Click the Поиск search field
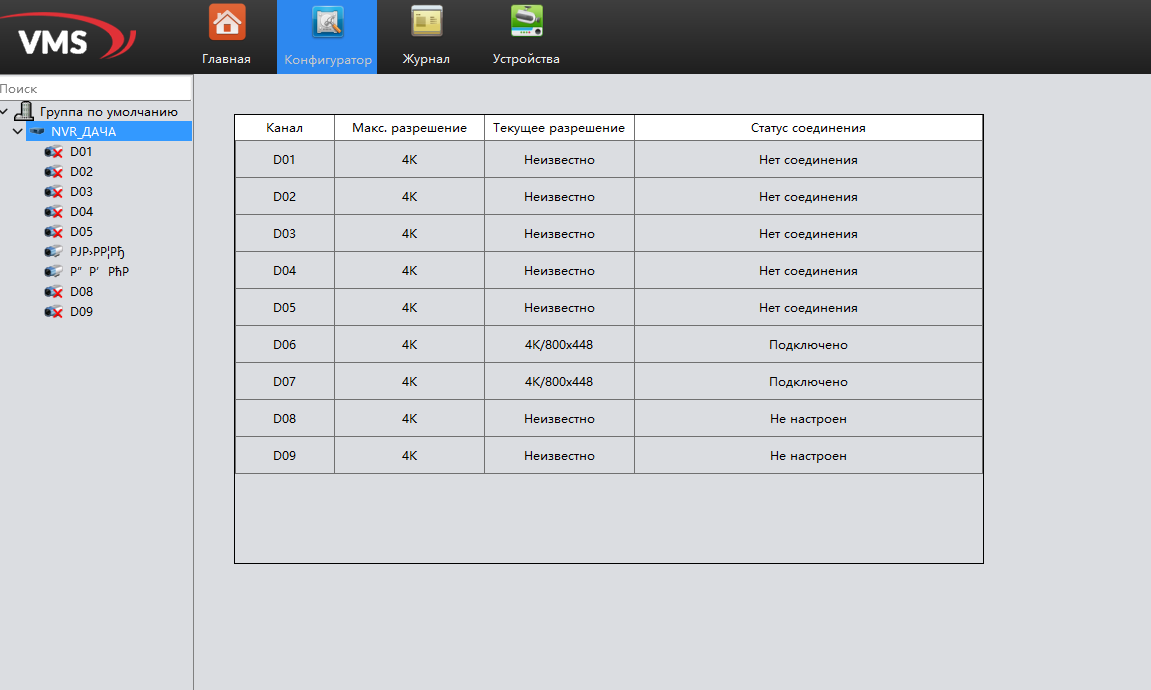Image resolution: width=1151 pixels, height=690 pixels. 95,89
